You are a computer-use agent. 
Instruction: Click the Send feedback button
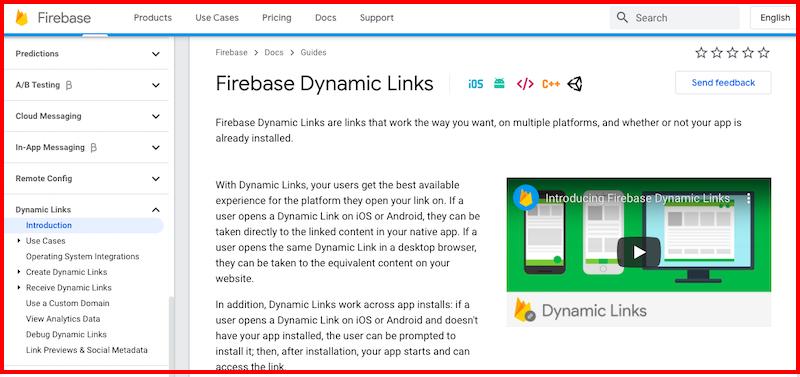723,83
